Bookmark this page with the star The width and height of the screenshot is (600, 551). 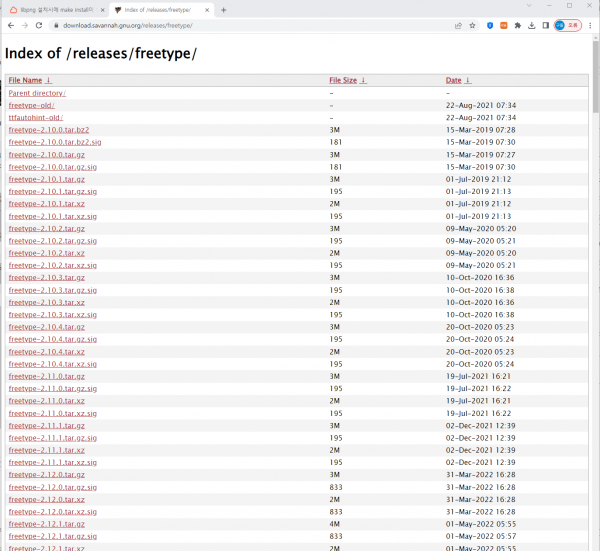(x=472, y=26)
